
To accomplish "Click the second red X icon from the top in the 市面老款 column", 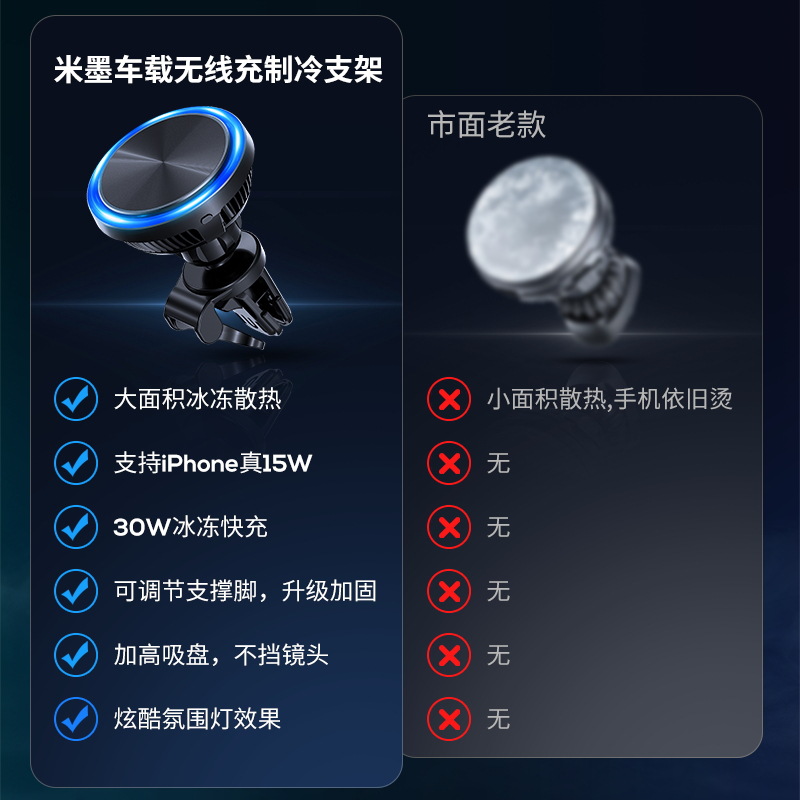I will click(449, 463).
